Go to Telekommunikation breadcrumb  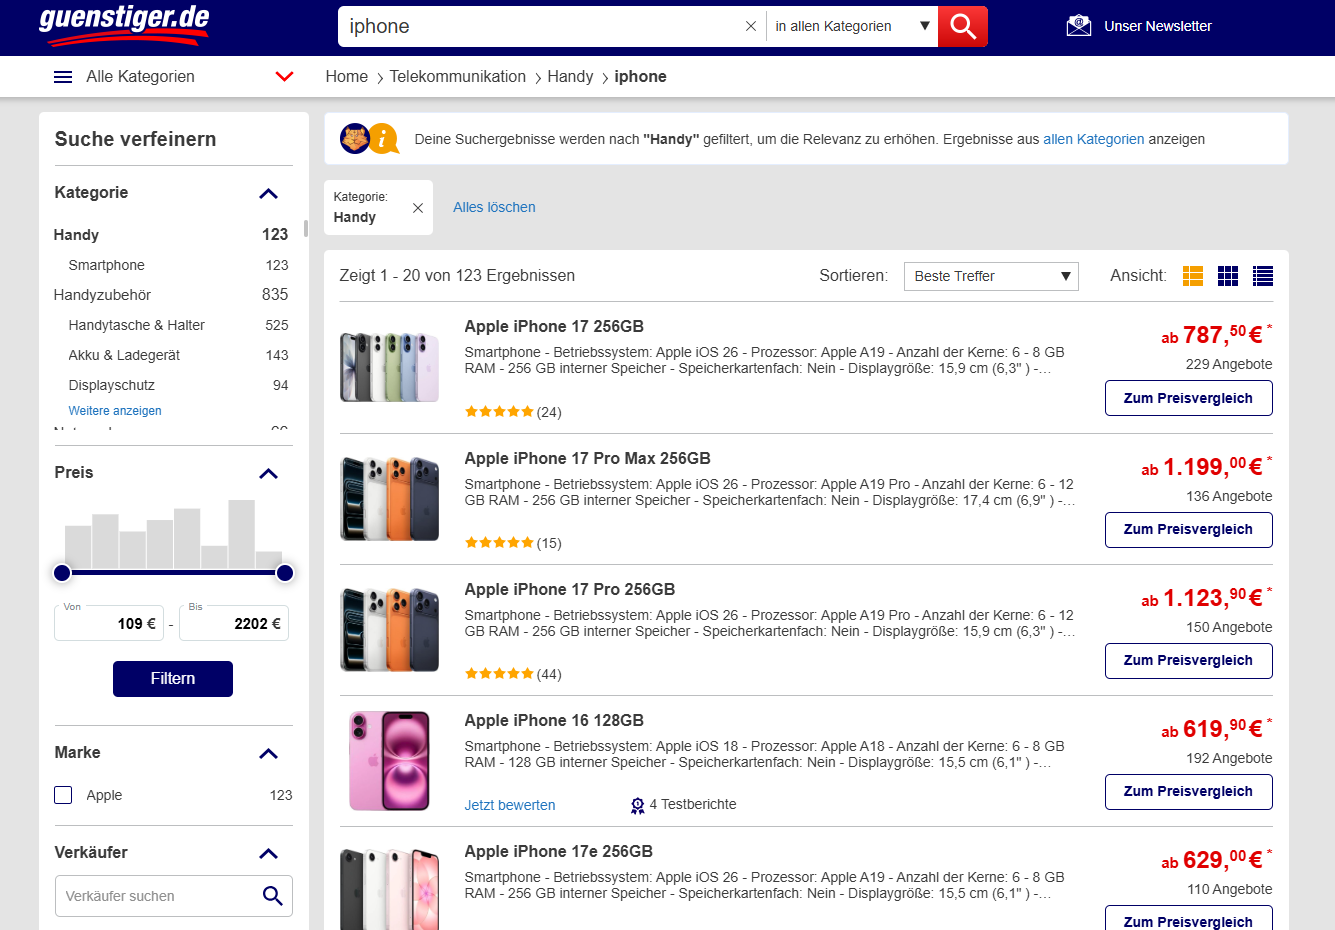coord(457,77)
